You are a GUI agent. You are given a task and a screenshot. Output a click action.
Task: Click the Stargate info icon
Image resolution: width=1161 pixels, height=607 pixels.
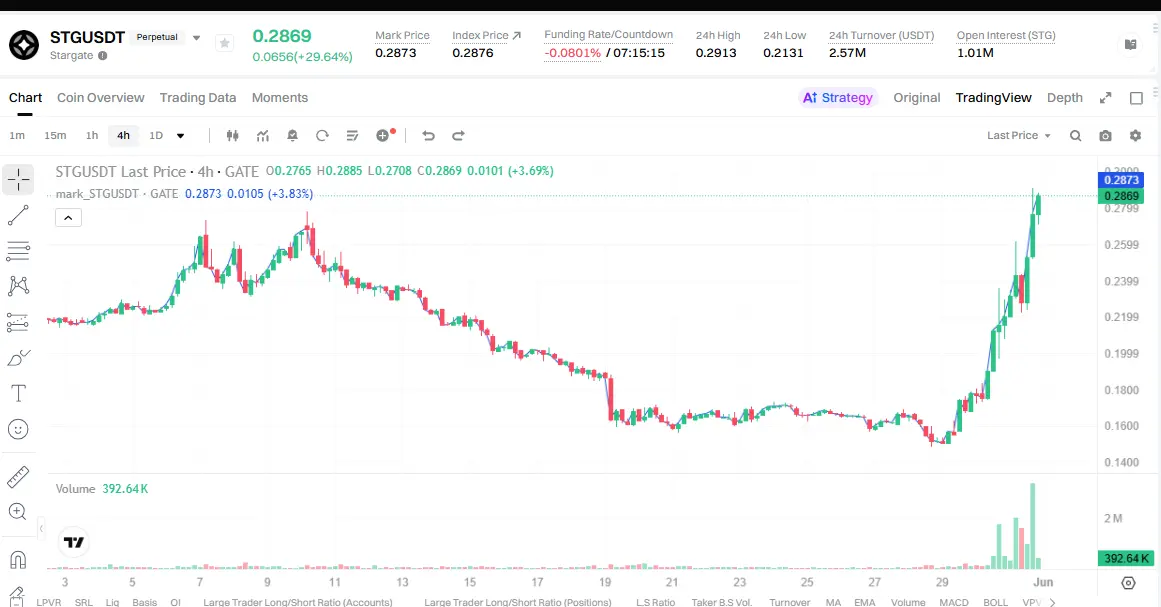tap(103, 56)
